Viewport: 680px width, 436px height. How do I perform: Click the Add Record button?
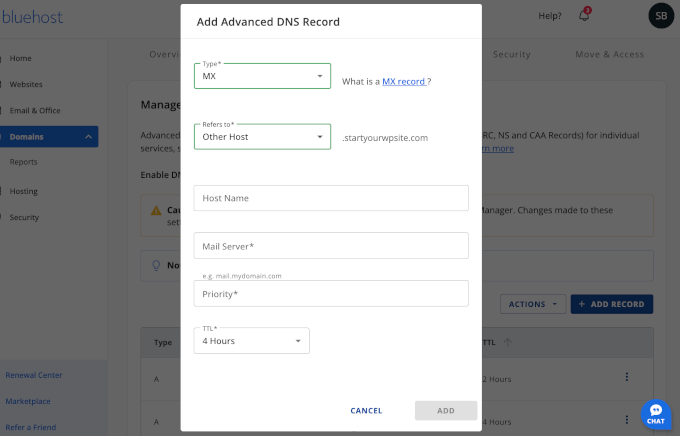click(611, 304)
